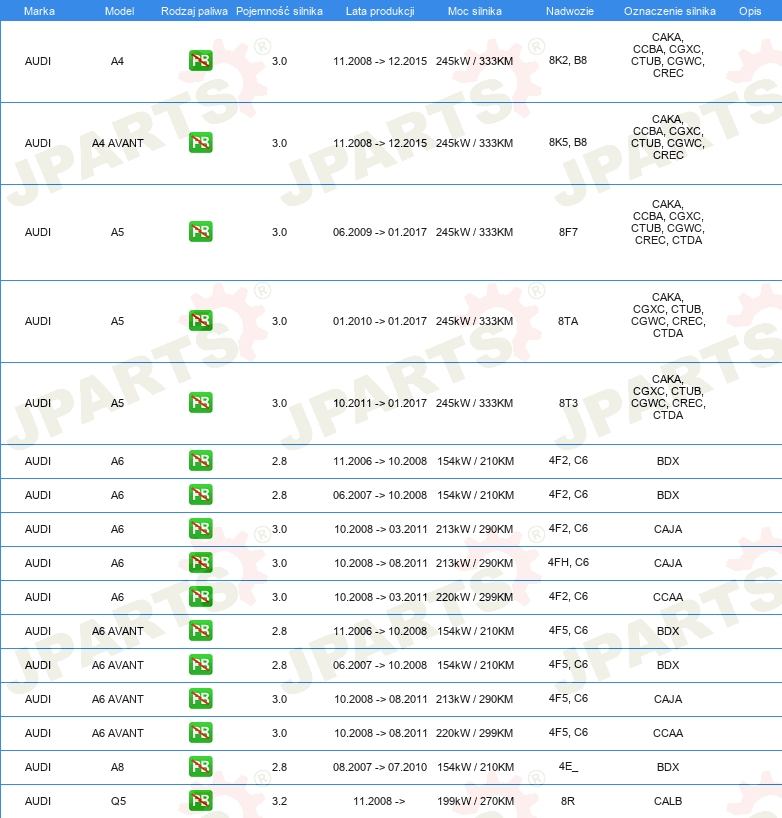
Task: Click engine codes cell in the A4 8K2 row
Action: 668,55
